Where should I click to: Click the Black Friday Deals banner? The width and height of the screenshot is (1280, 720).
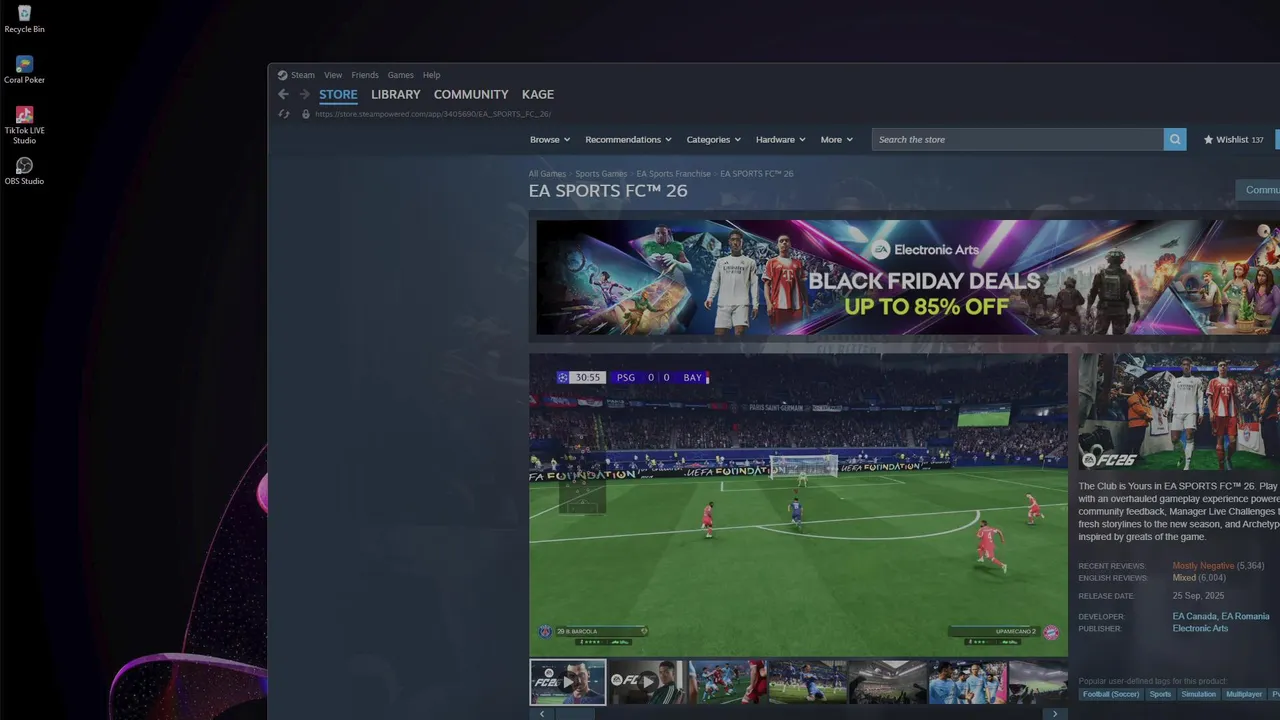coord(908,277)
